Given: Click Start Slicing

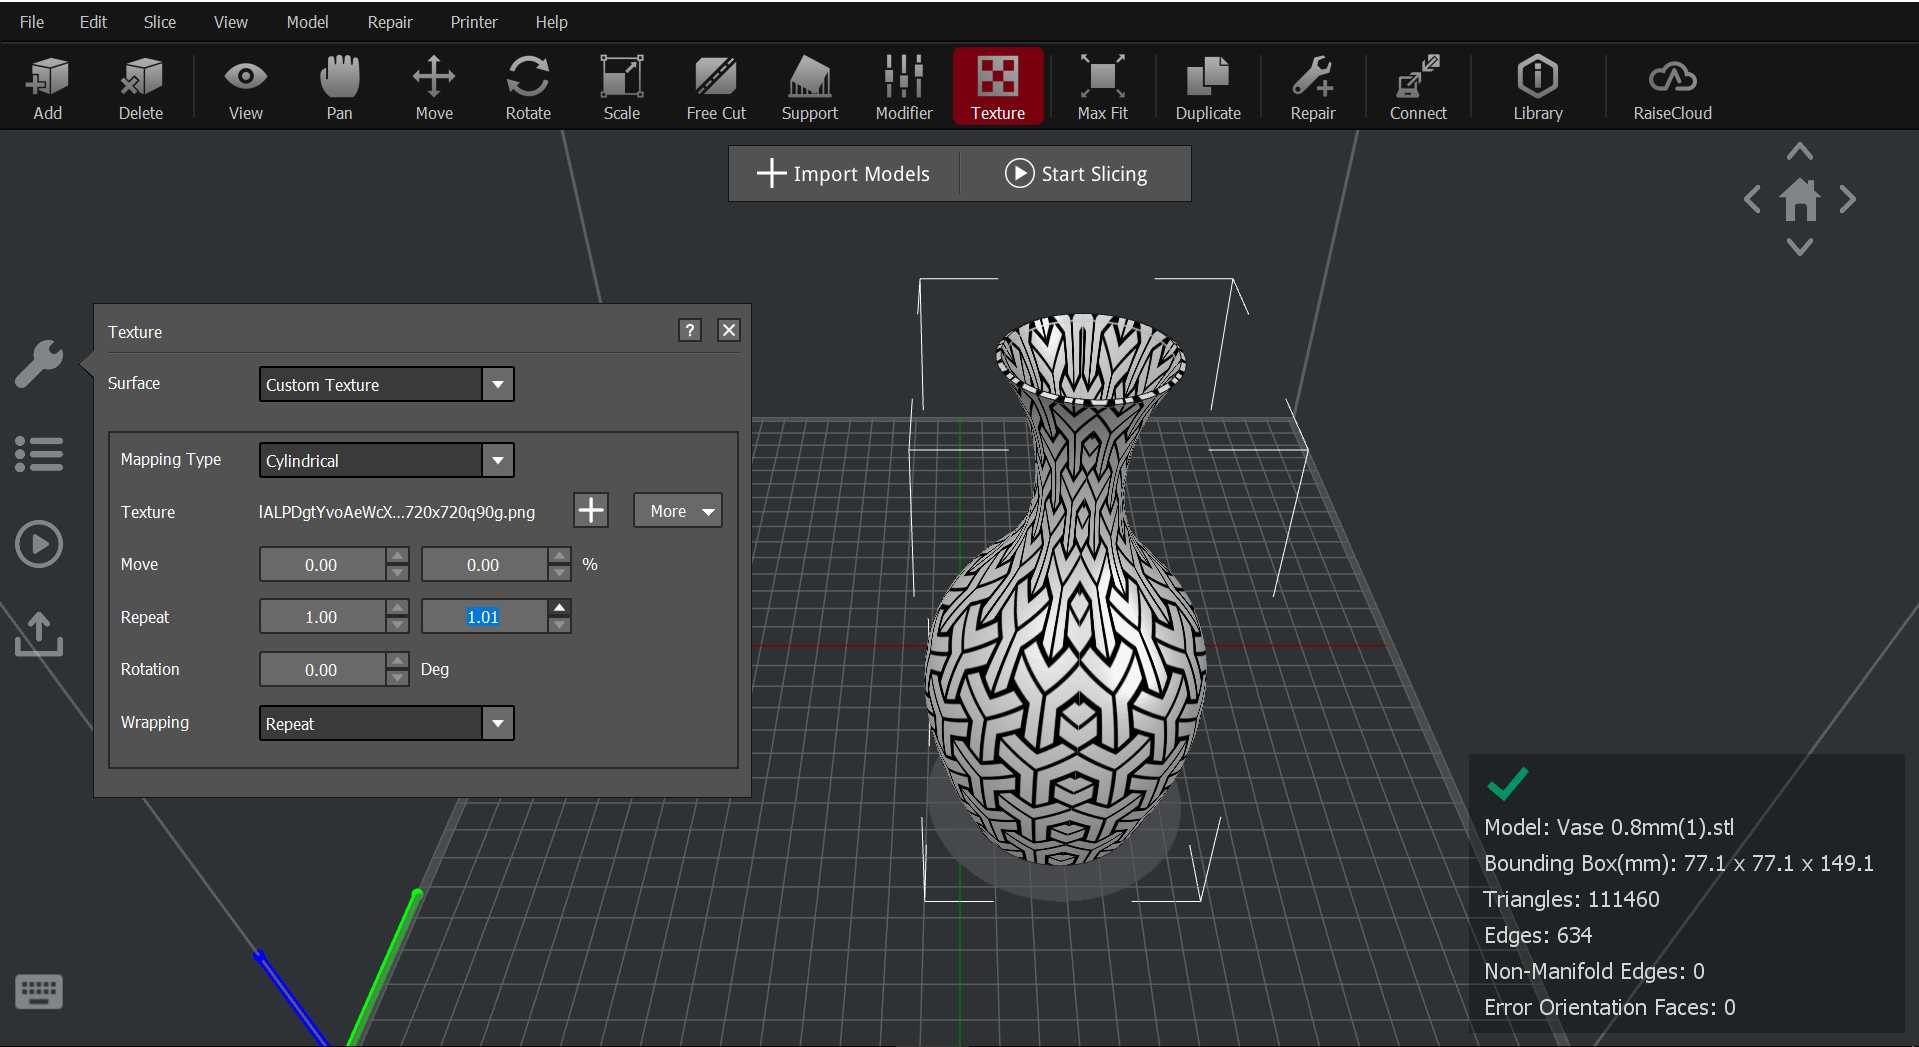Looking at the screenshot, I should coord(1075,173).
